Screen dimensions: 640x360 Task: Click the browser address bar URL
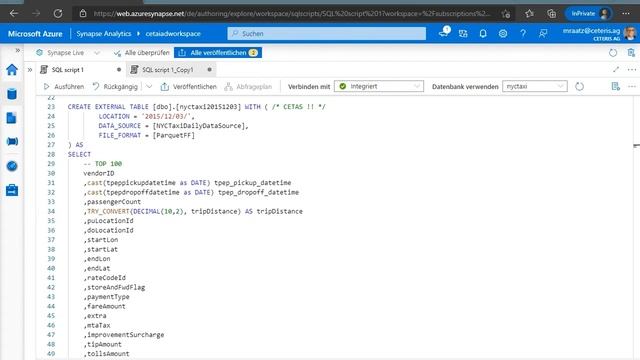(x=292, y=13)
